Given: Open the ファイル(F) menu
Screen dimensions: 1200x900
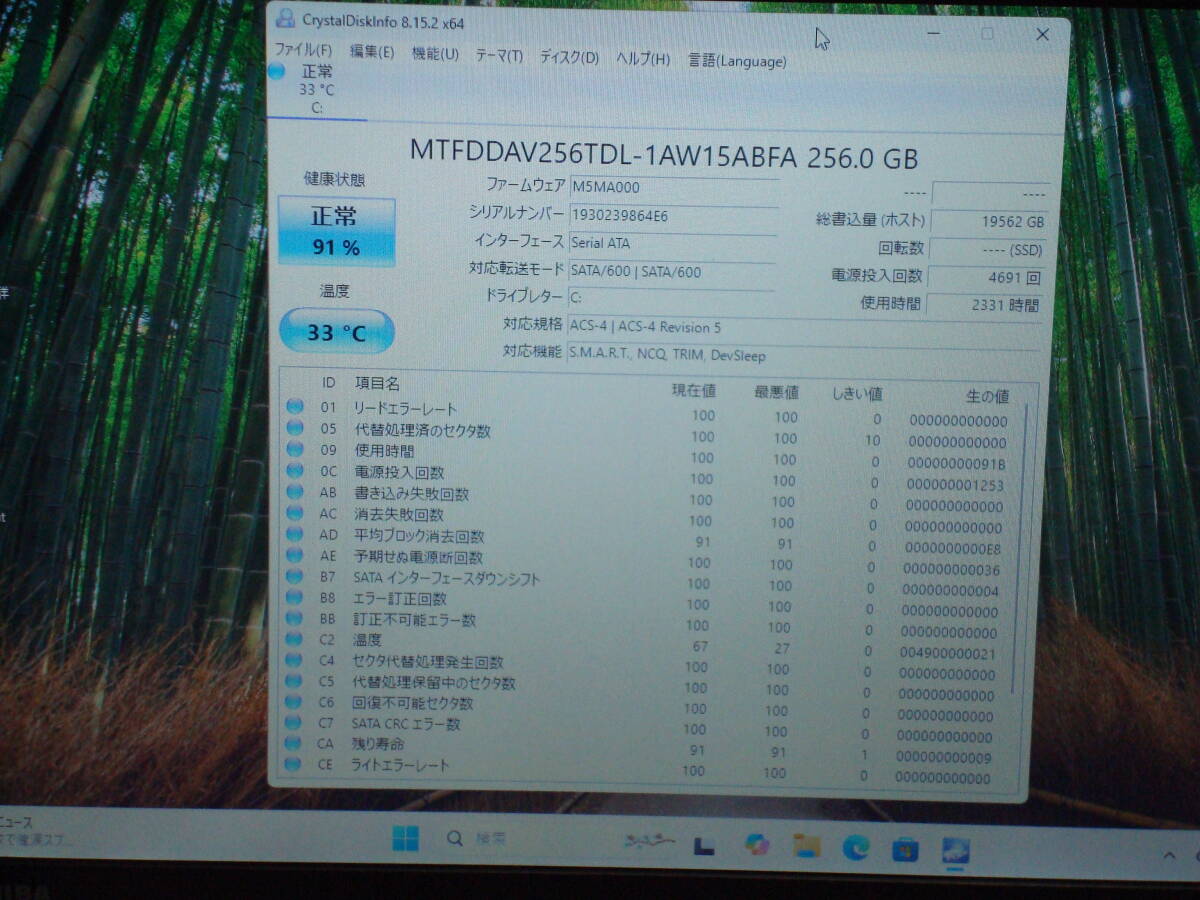Looking at the screenshot, I should [x=303, y=50].
